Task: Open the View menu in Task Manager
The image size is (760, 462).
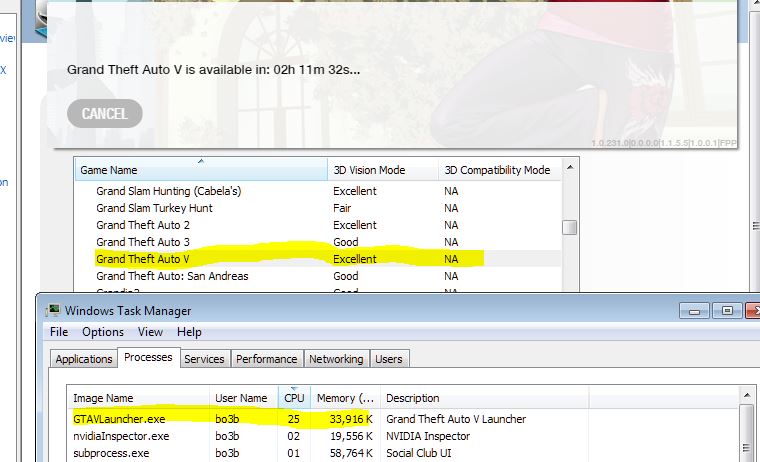Action: click(x=150, y=332)
